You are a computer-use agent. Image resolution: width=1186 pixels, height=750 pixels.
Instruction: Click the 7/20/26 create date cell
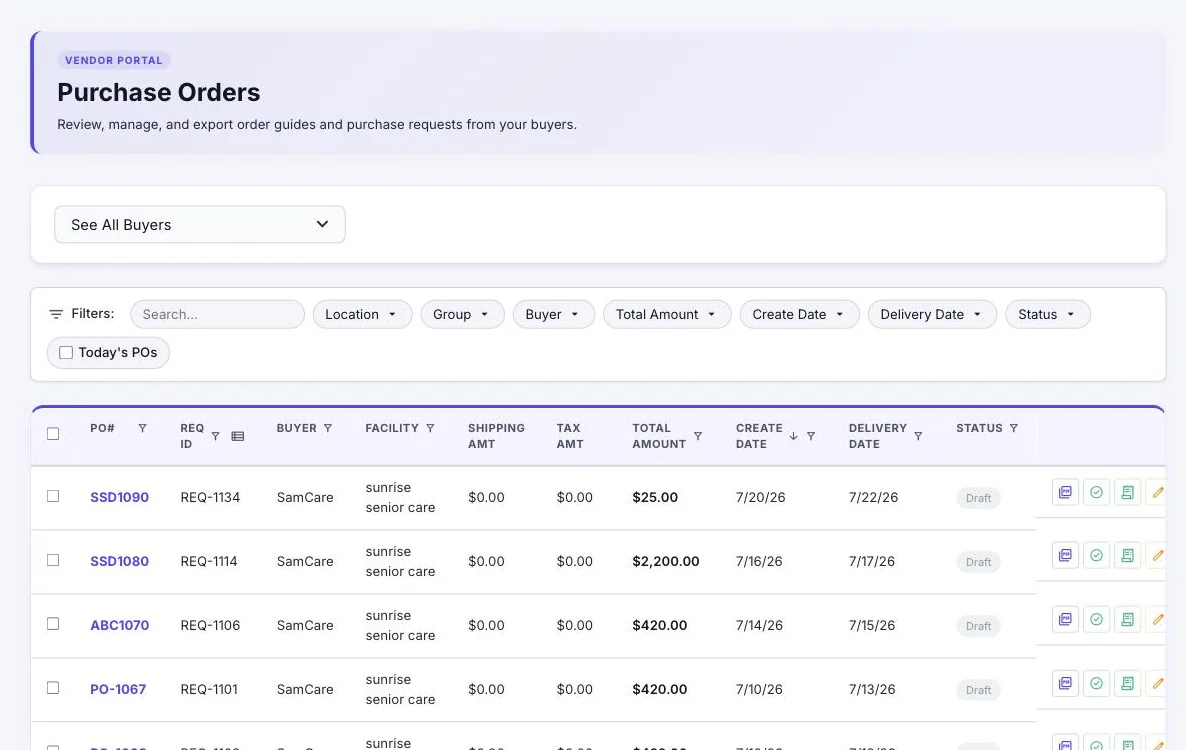click(x=760, y=497)
